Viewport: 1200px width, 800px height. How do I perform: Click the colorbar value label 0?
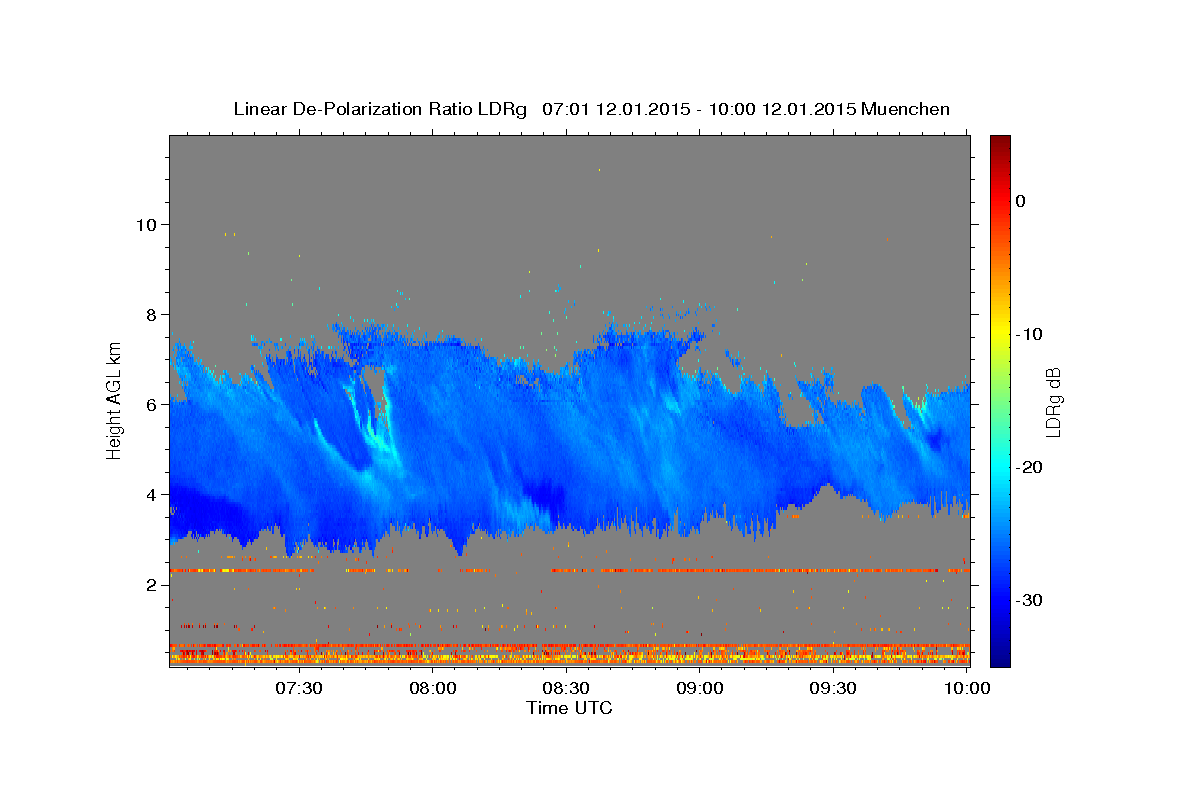tap(1021, 201)
